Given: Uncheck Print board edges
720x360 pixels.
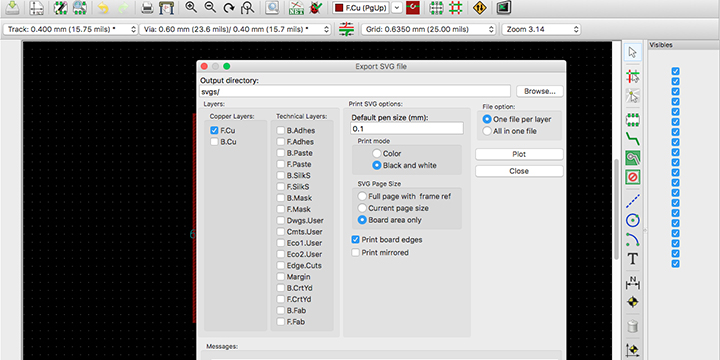Looking at the screenshot, I should tap(355, 240).
